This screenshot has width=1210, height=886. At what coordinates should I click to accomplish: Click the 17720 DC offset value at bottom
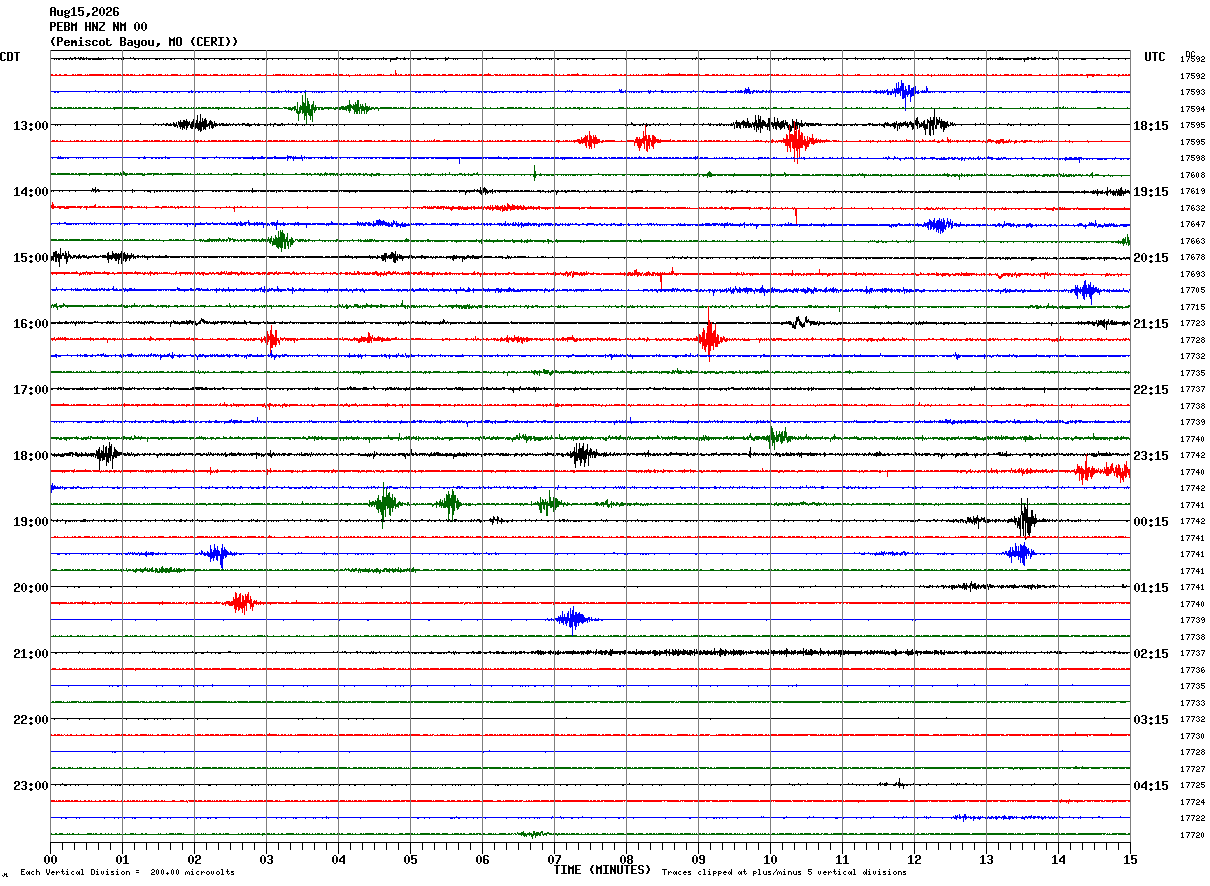[1192, 835]
